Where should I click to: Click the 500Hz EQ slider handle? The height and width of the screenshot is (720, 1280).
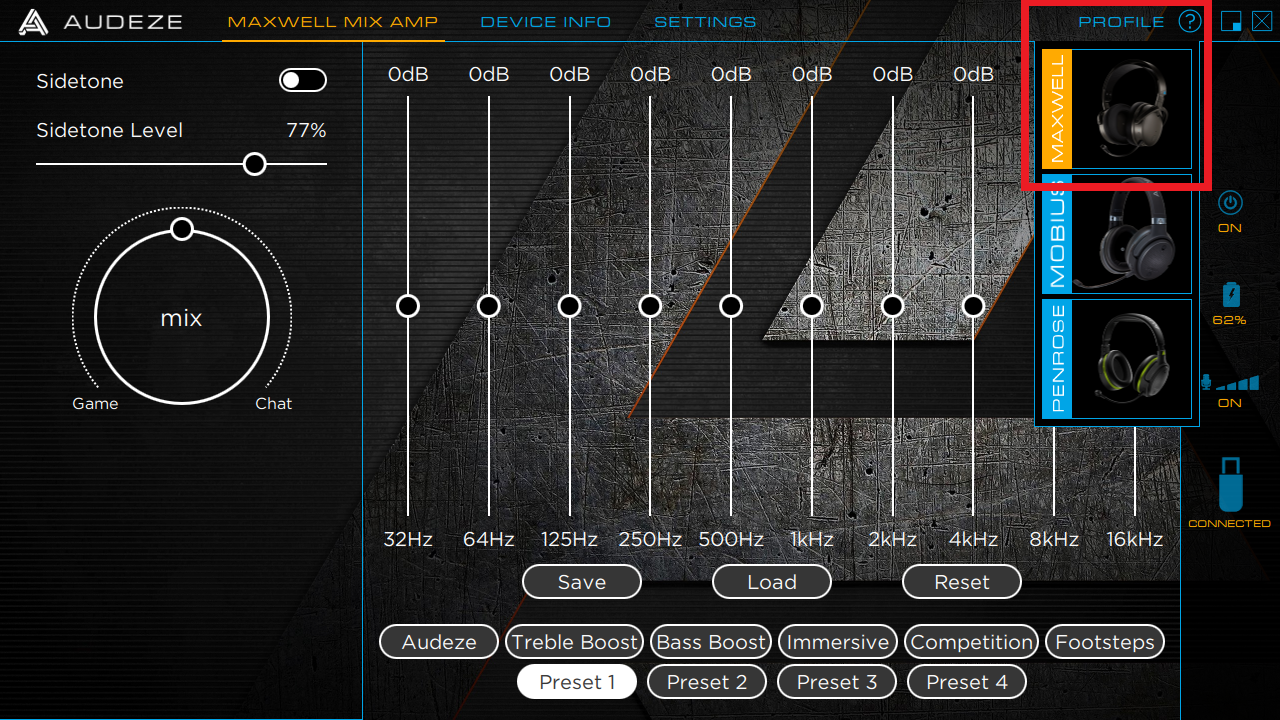731,305
